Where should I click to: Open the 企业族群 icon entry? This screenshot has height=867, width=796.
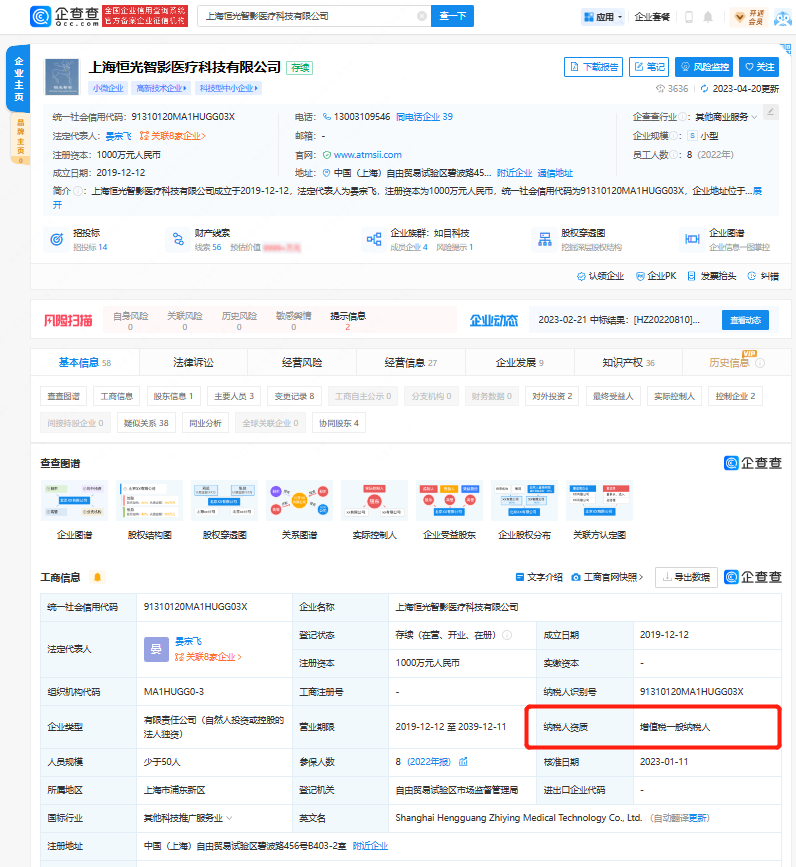point(374,239)
